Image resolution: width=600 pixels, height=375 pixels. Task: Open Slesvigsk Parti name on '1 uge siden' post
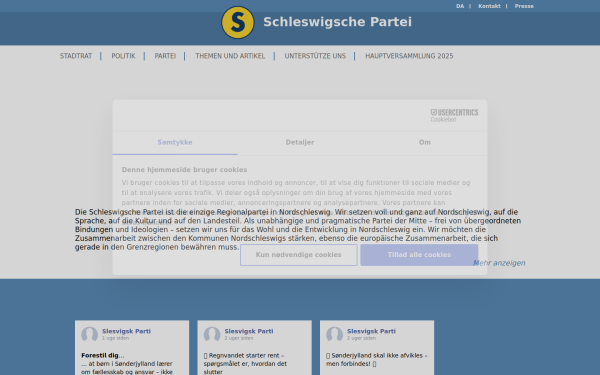(x=126, y=331)
